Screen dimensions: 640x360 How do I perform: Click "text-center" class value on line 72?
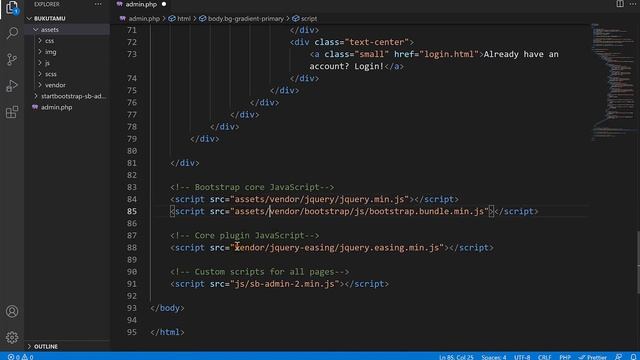[x=377, y=42]
